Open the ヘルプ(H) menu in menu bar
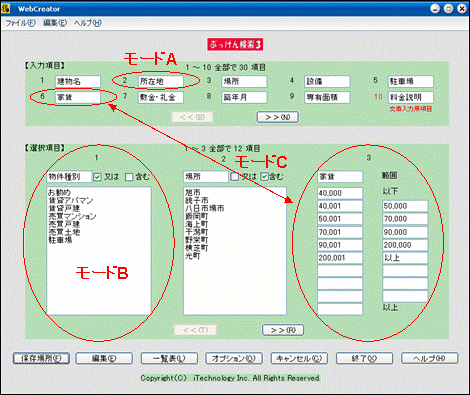Image resolution: width=470 pixels, height=395 pixels. point(88,23)
